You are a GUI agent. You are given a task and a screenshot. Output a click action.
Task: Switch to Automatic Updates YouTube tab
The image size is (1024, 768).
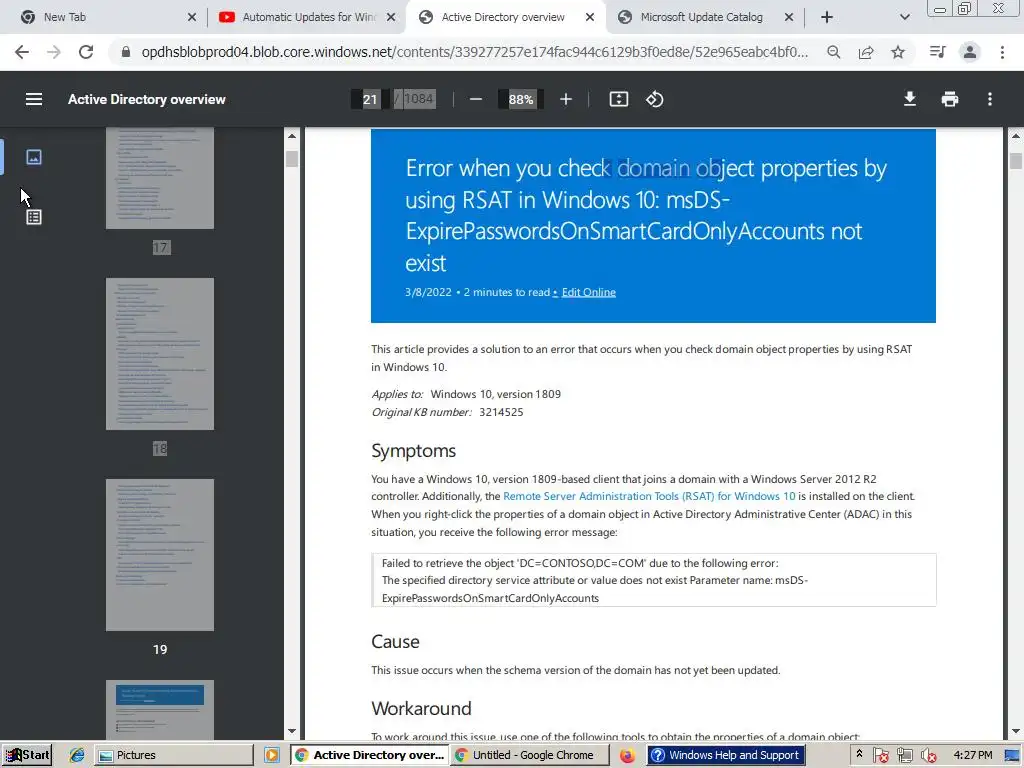[x=309, y=18]
